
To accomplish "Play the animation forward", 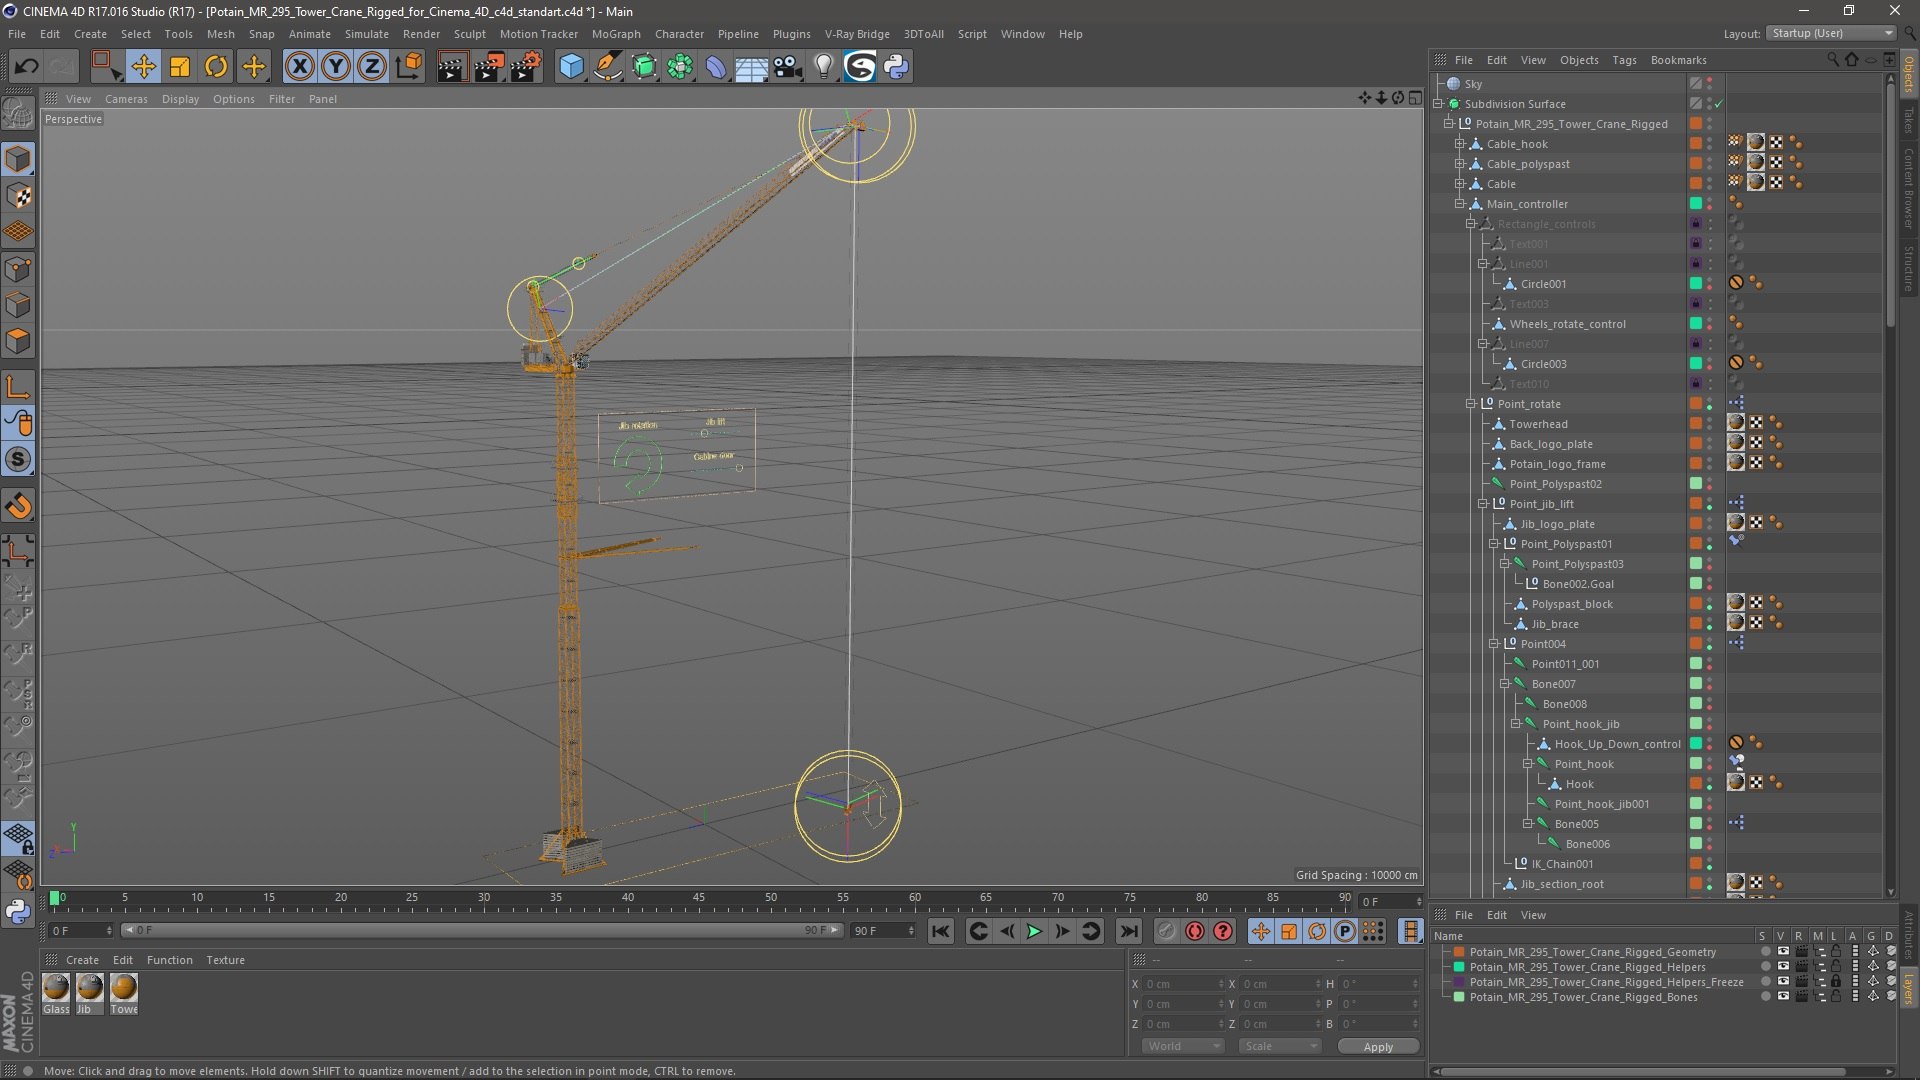I will [x=1035, y=931].
